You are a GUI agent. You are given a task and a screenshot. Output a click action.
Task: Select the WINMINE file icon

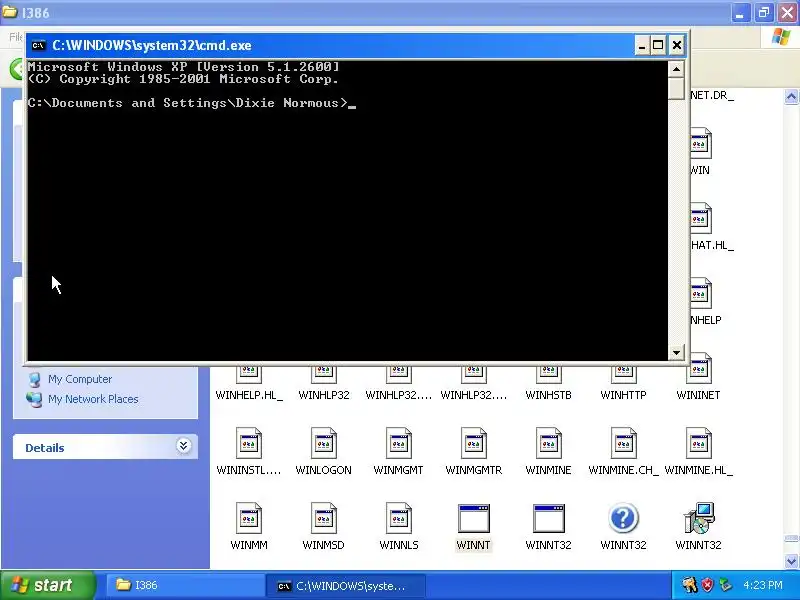[548, 443]
